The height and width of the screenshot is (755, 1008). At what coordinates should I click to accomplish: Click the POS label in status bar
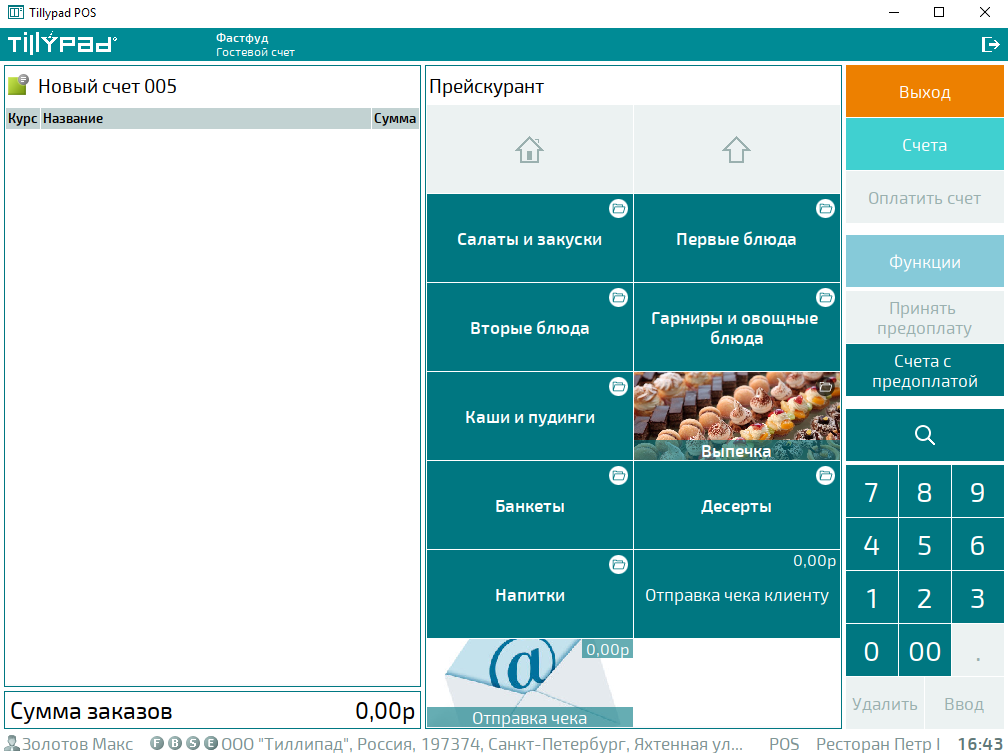(784, 744)
